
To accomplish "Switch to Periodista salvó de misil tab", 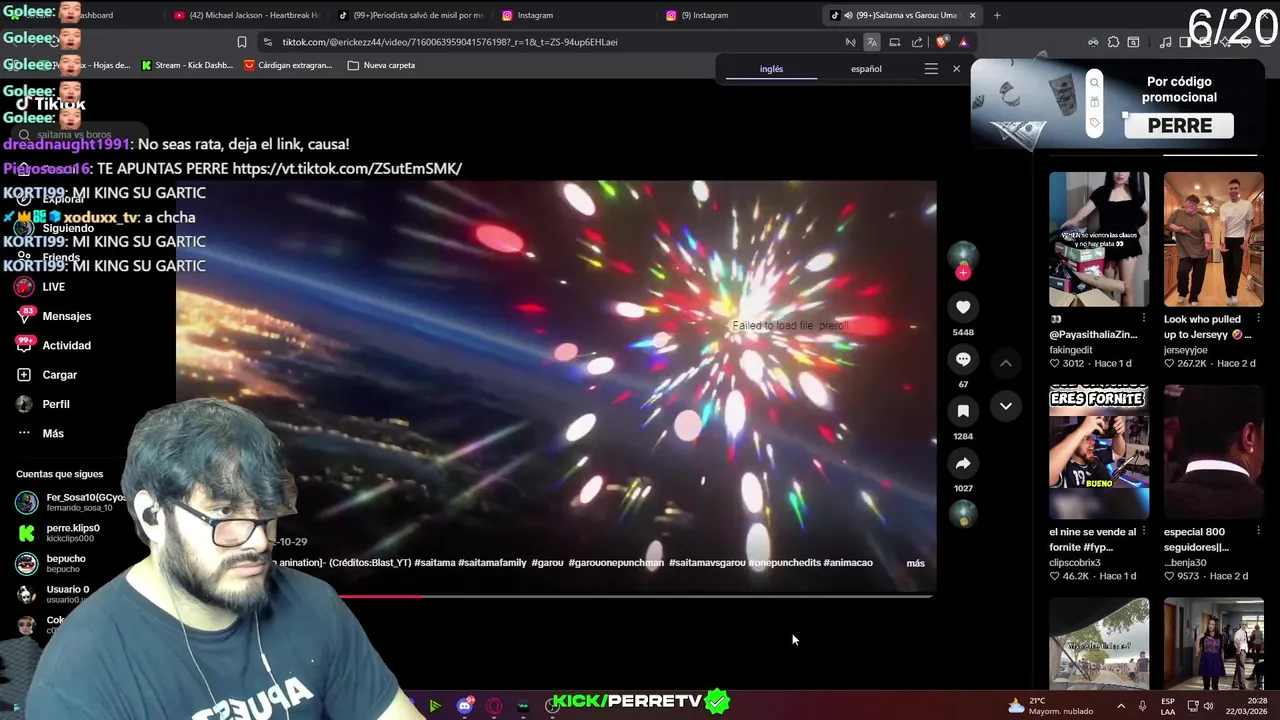I will pyautogui.click(x=410, y=15).
